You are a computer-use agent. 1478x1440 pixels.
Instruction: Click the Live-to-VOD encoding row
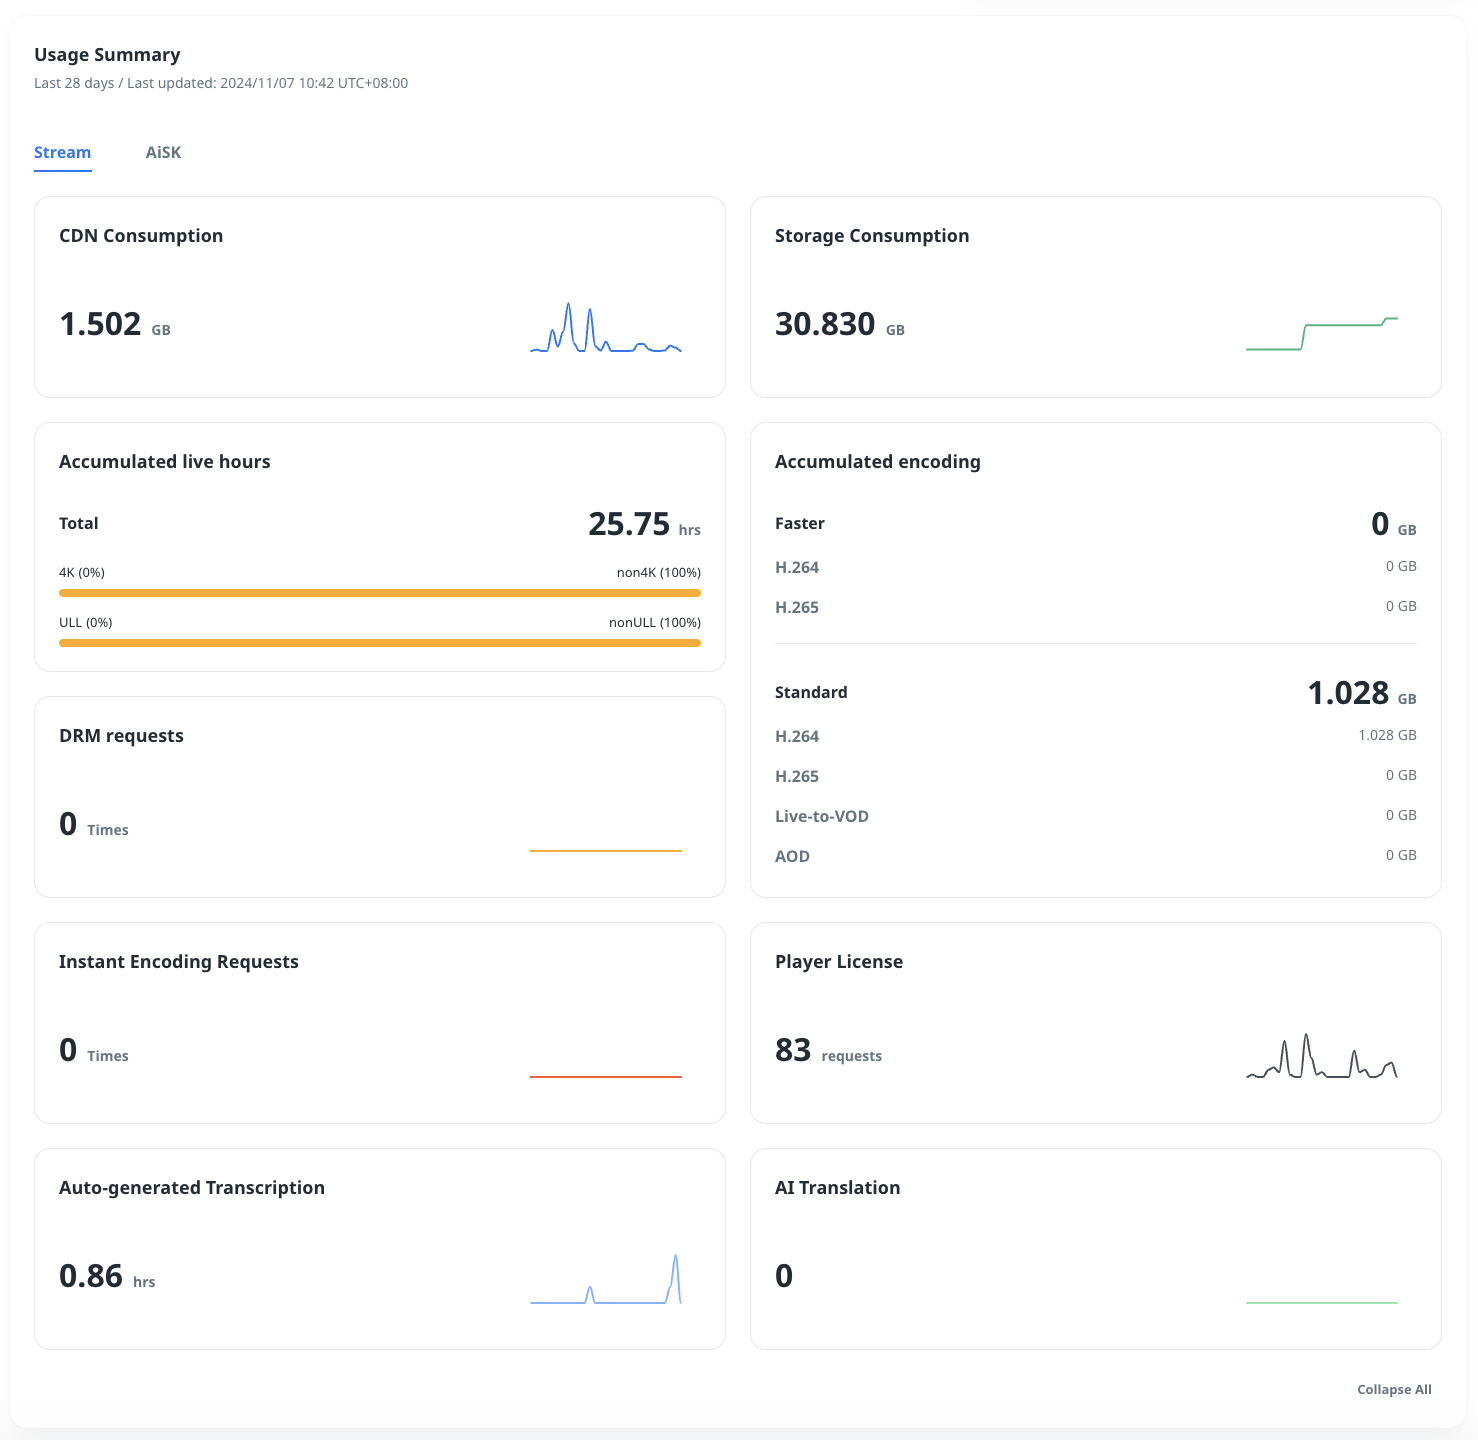(1095, 816)
